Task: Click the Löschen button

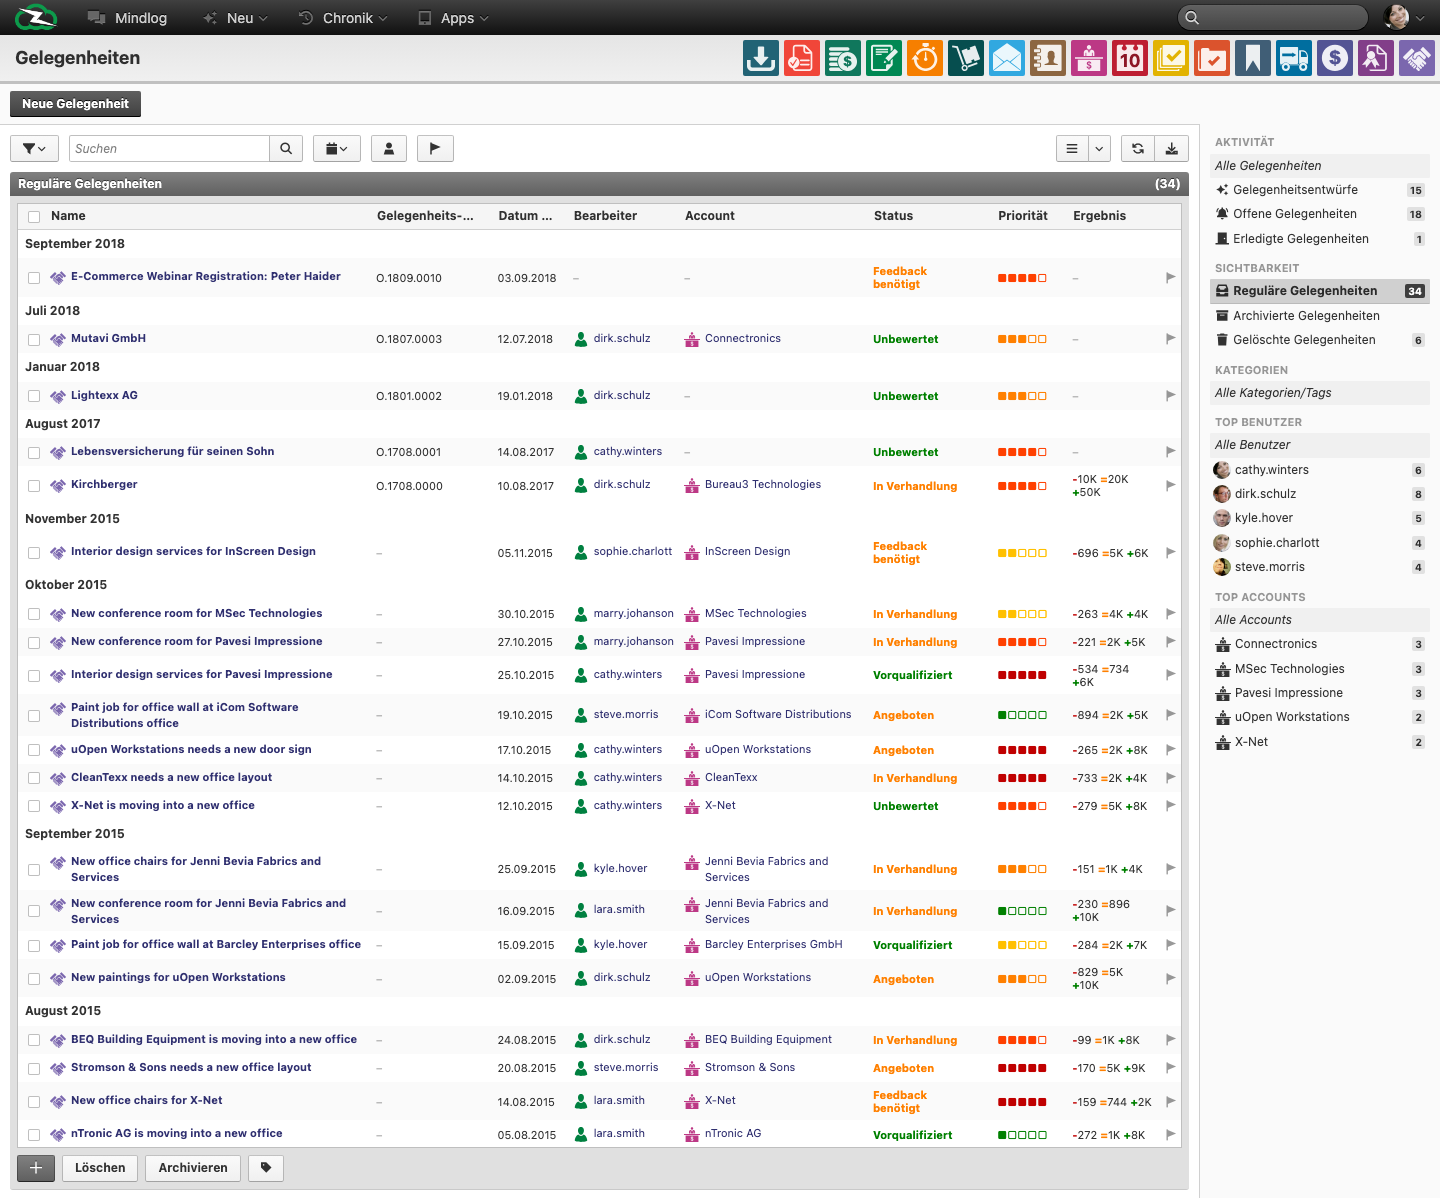Action: [x=100, y=1168]
